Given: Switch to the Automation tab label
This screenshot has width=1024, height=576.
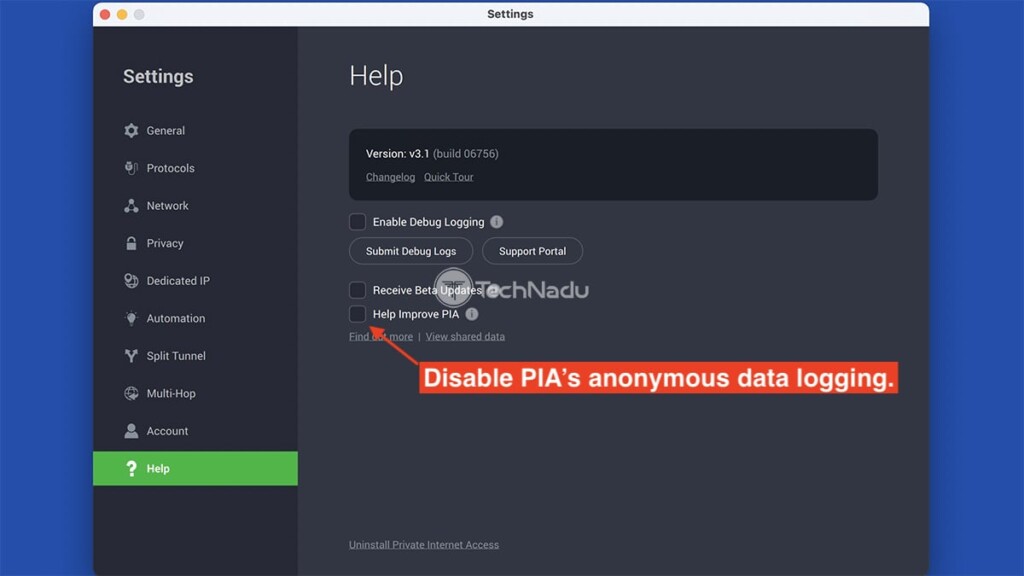Looking at the screenshot, I should click(176, 318).
